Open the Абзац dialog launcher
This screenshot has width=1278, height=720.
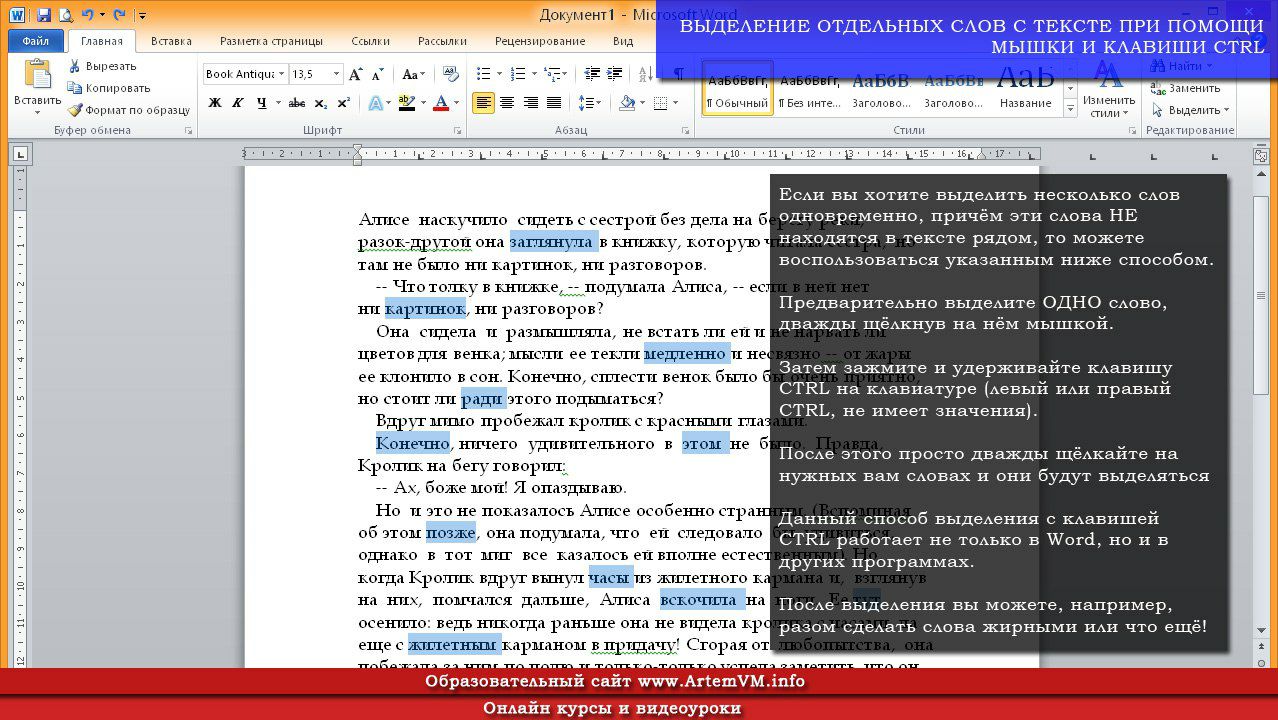[x=687, y=131]
